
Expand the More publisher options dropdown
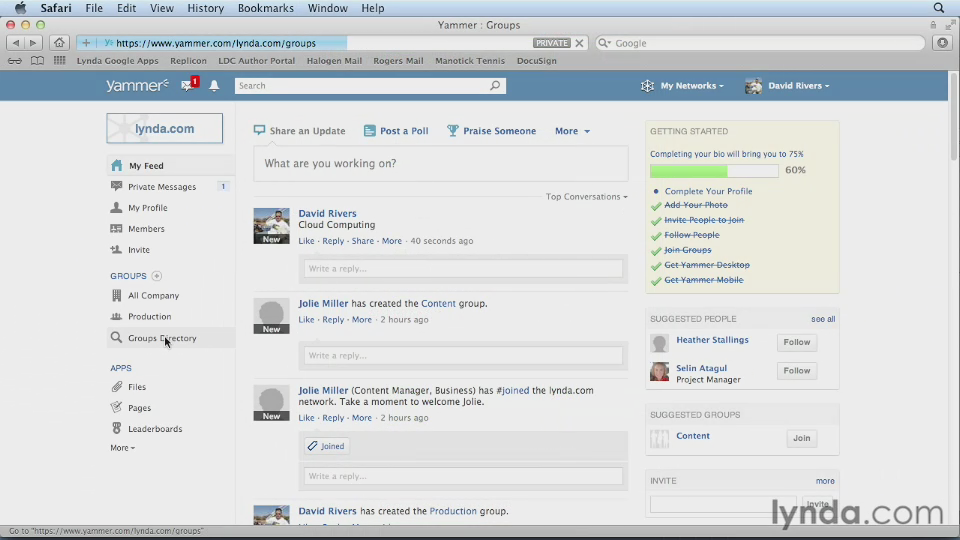(572, 131)
